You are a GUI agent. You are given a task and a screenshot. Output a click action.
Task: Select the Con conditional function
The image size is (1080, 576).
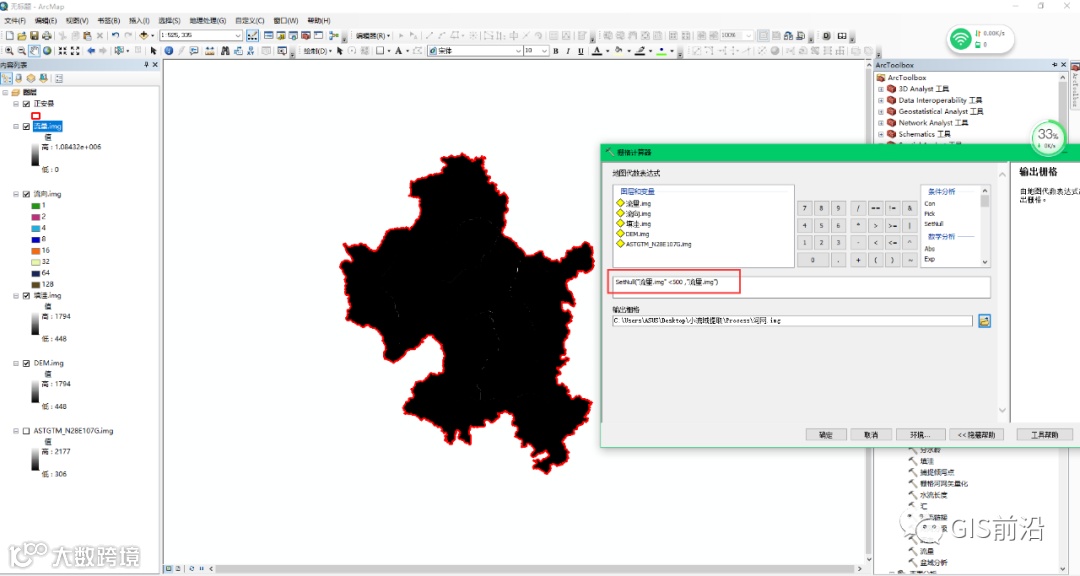[929, 204]
